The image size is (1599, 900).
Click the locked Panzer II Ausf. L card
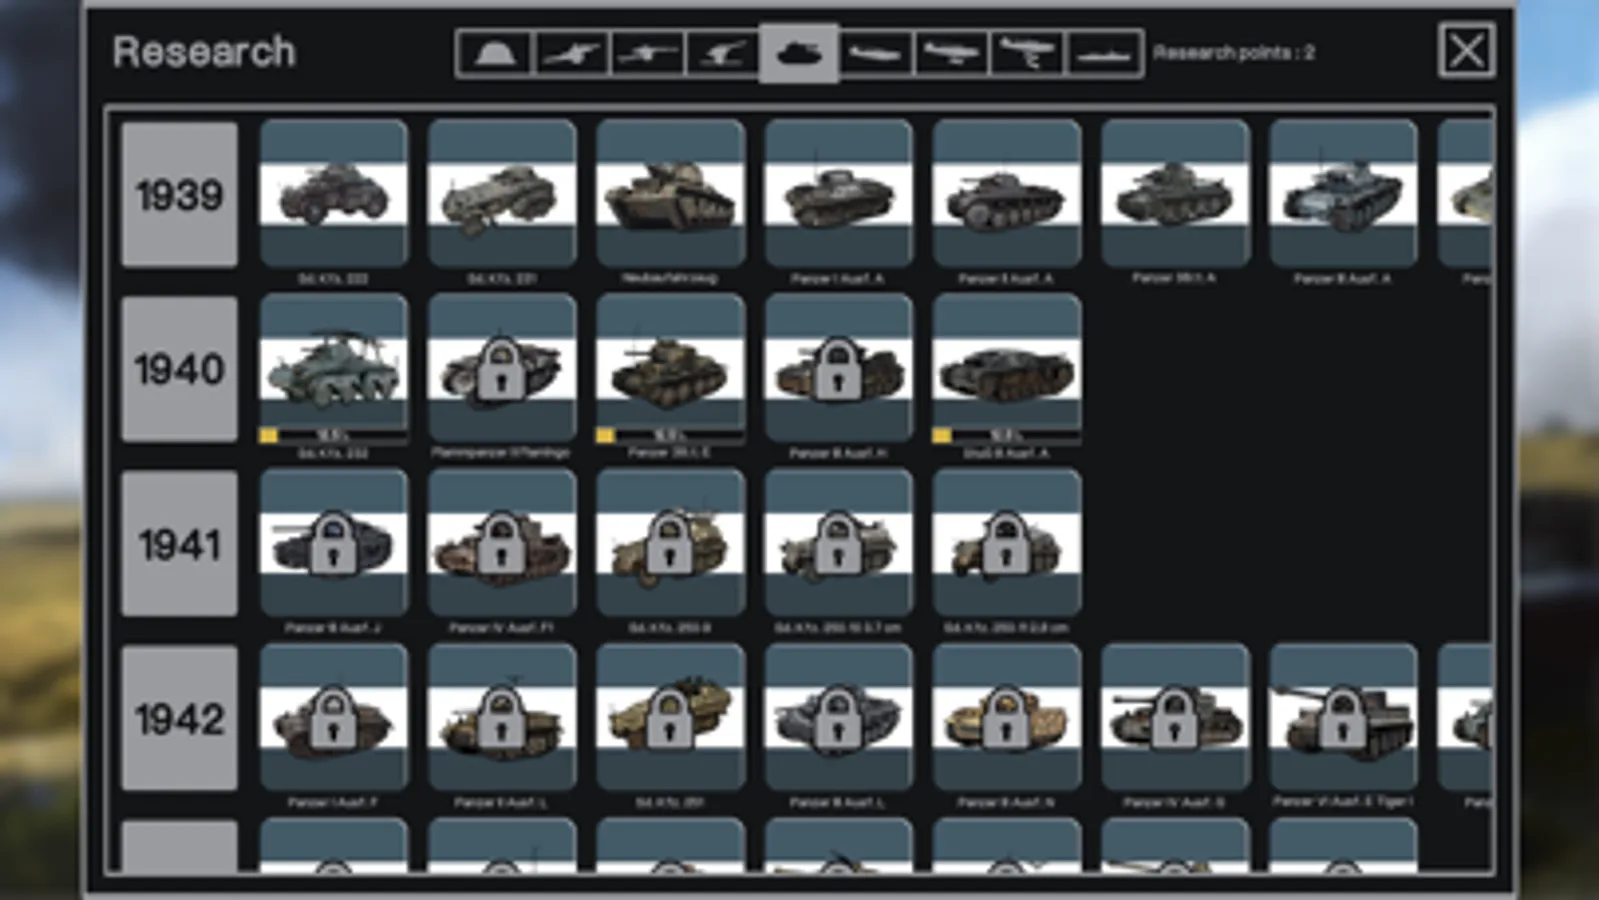point(502,718)
